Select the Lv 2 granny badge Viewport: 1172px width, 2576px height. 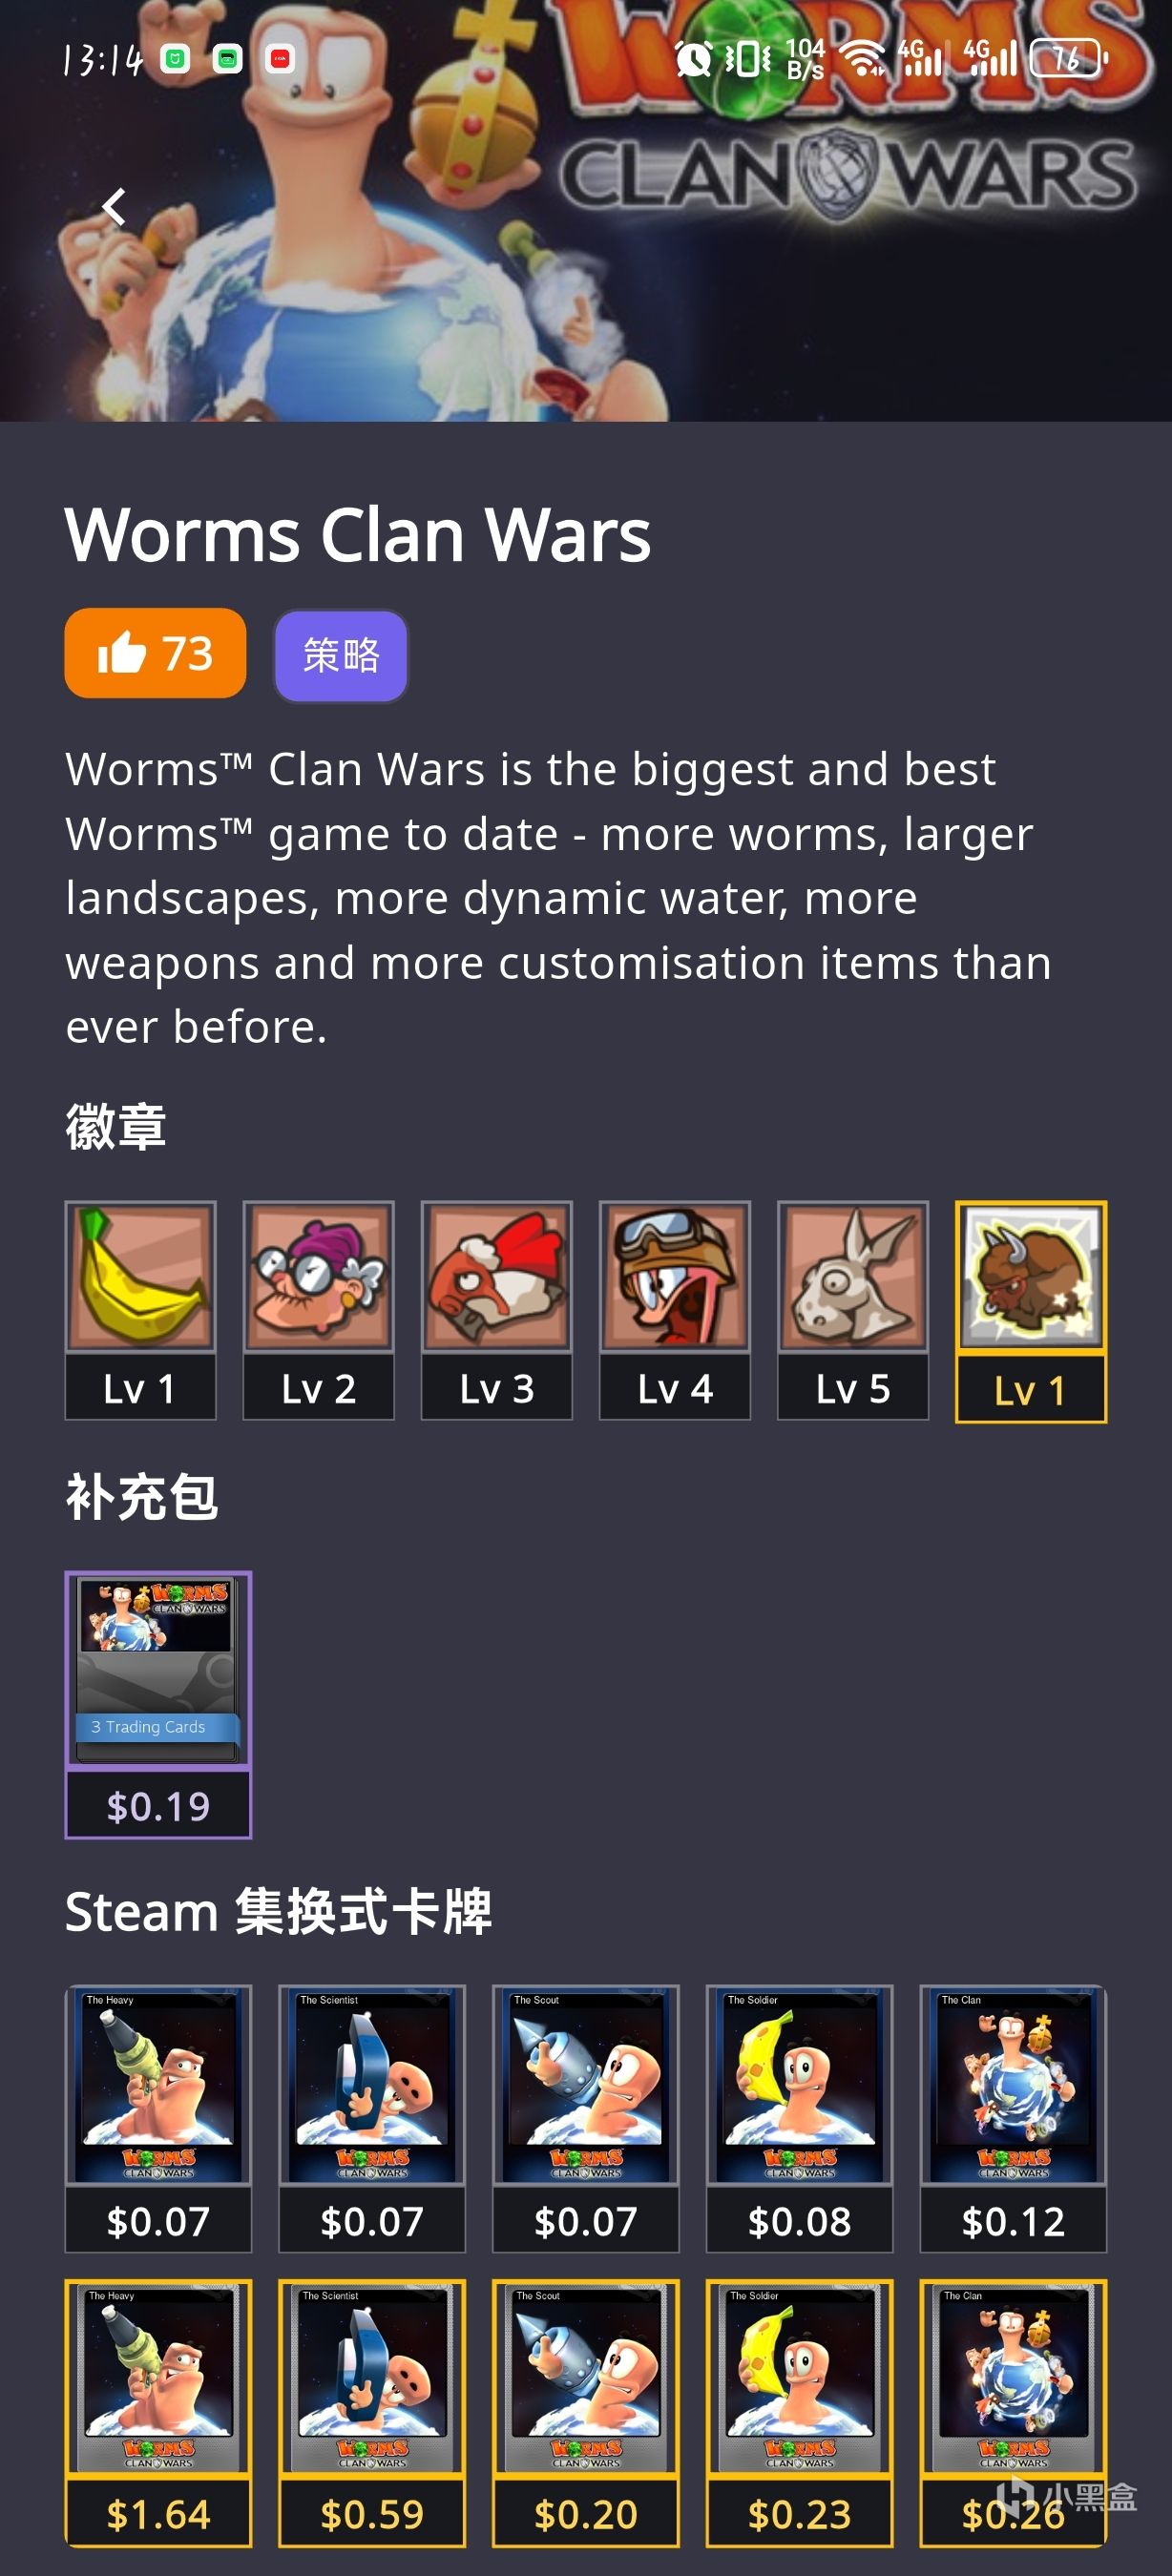click(x=318, y=1310)
